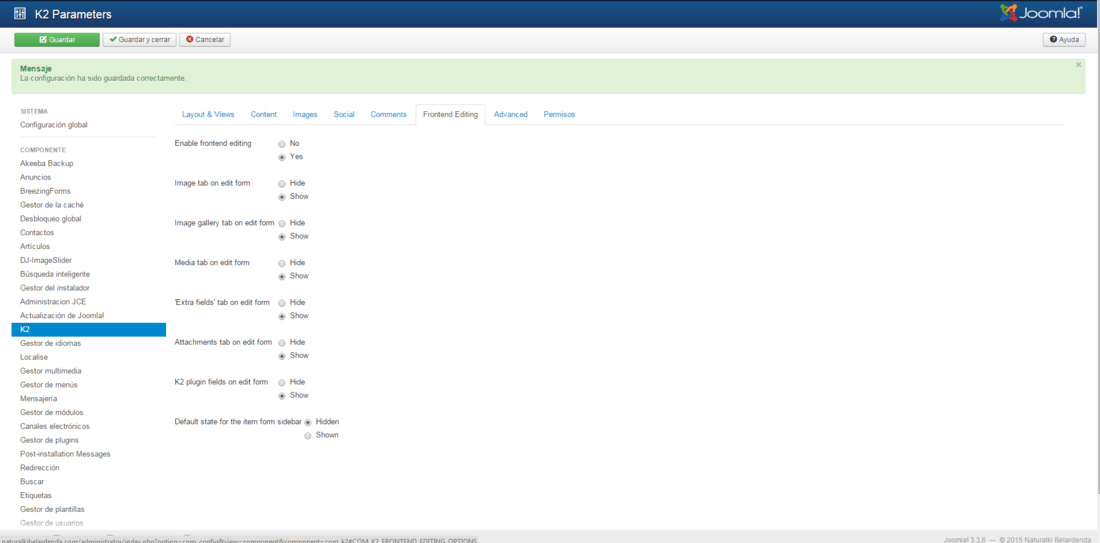
Task: Select Show for 'Extra fields' tab
Action: click(282, 316)
